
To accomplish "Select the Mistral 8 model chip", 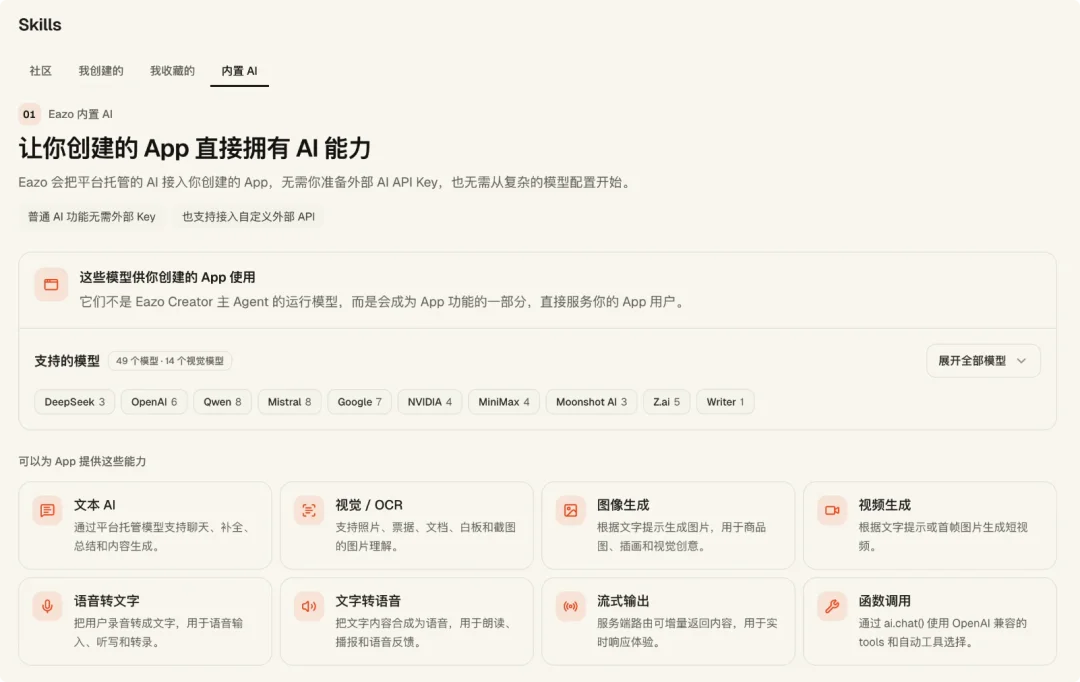I will pos(289,402).
